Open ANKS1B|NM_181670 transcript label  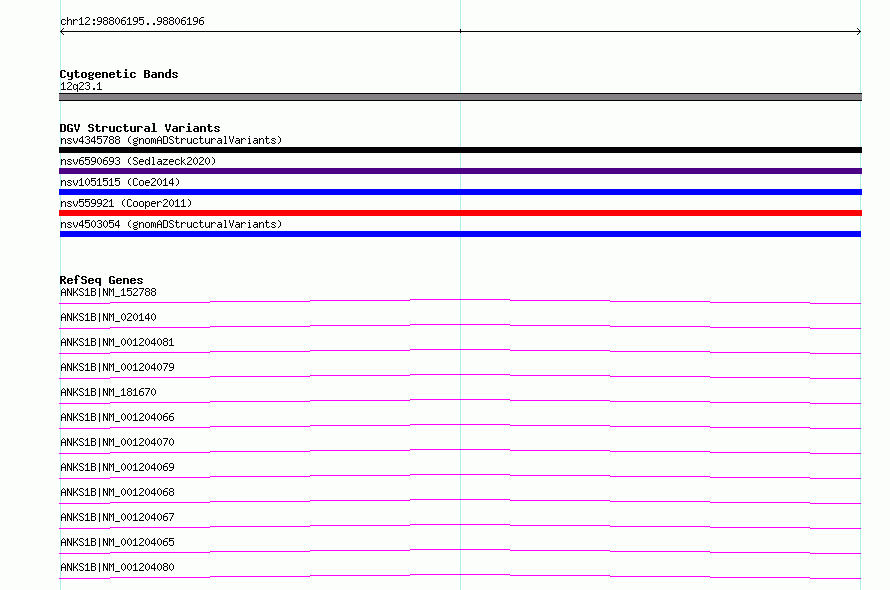click(108, 392)
